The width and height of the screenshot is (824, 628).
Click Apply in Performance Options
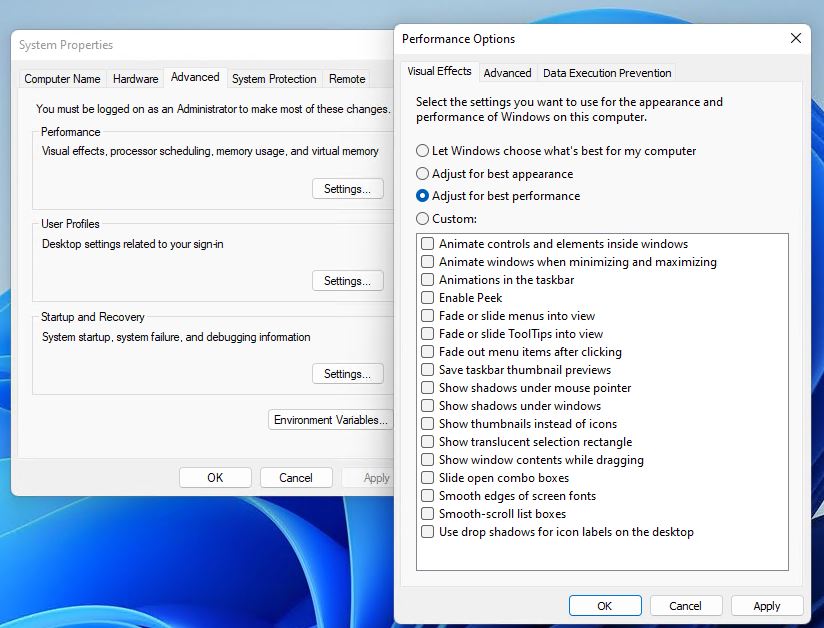point(767,606)
